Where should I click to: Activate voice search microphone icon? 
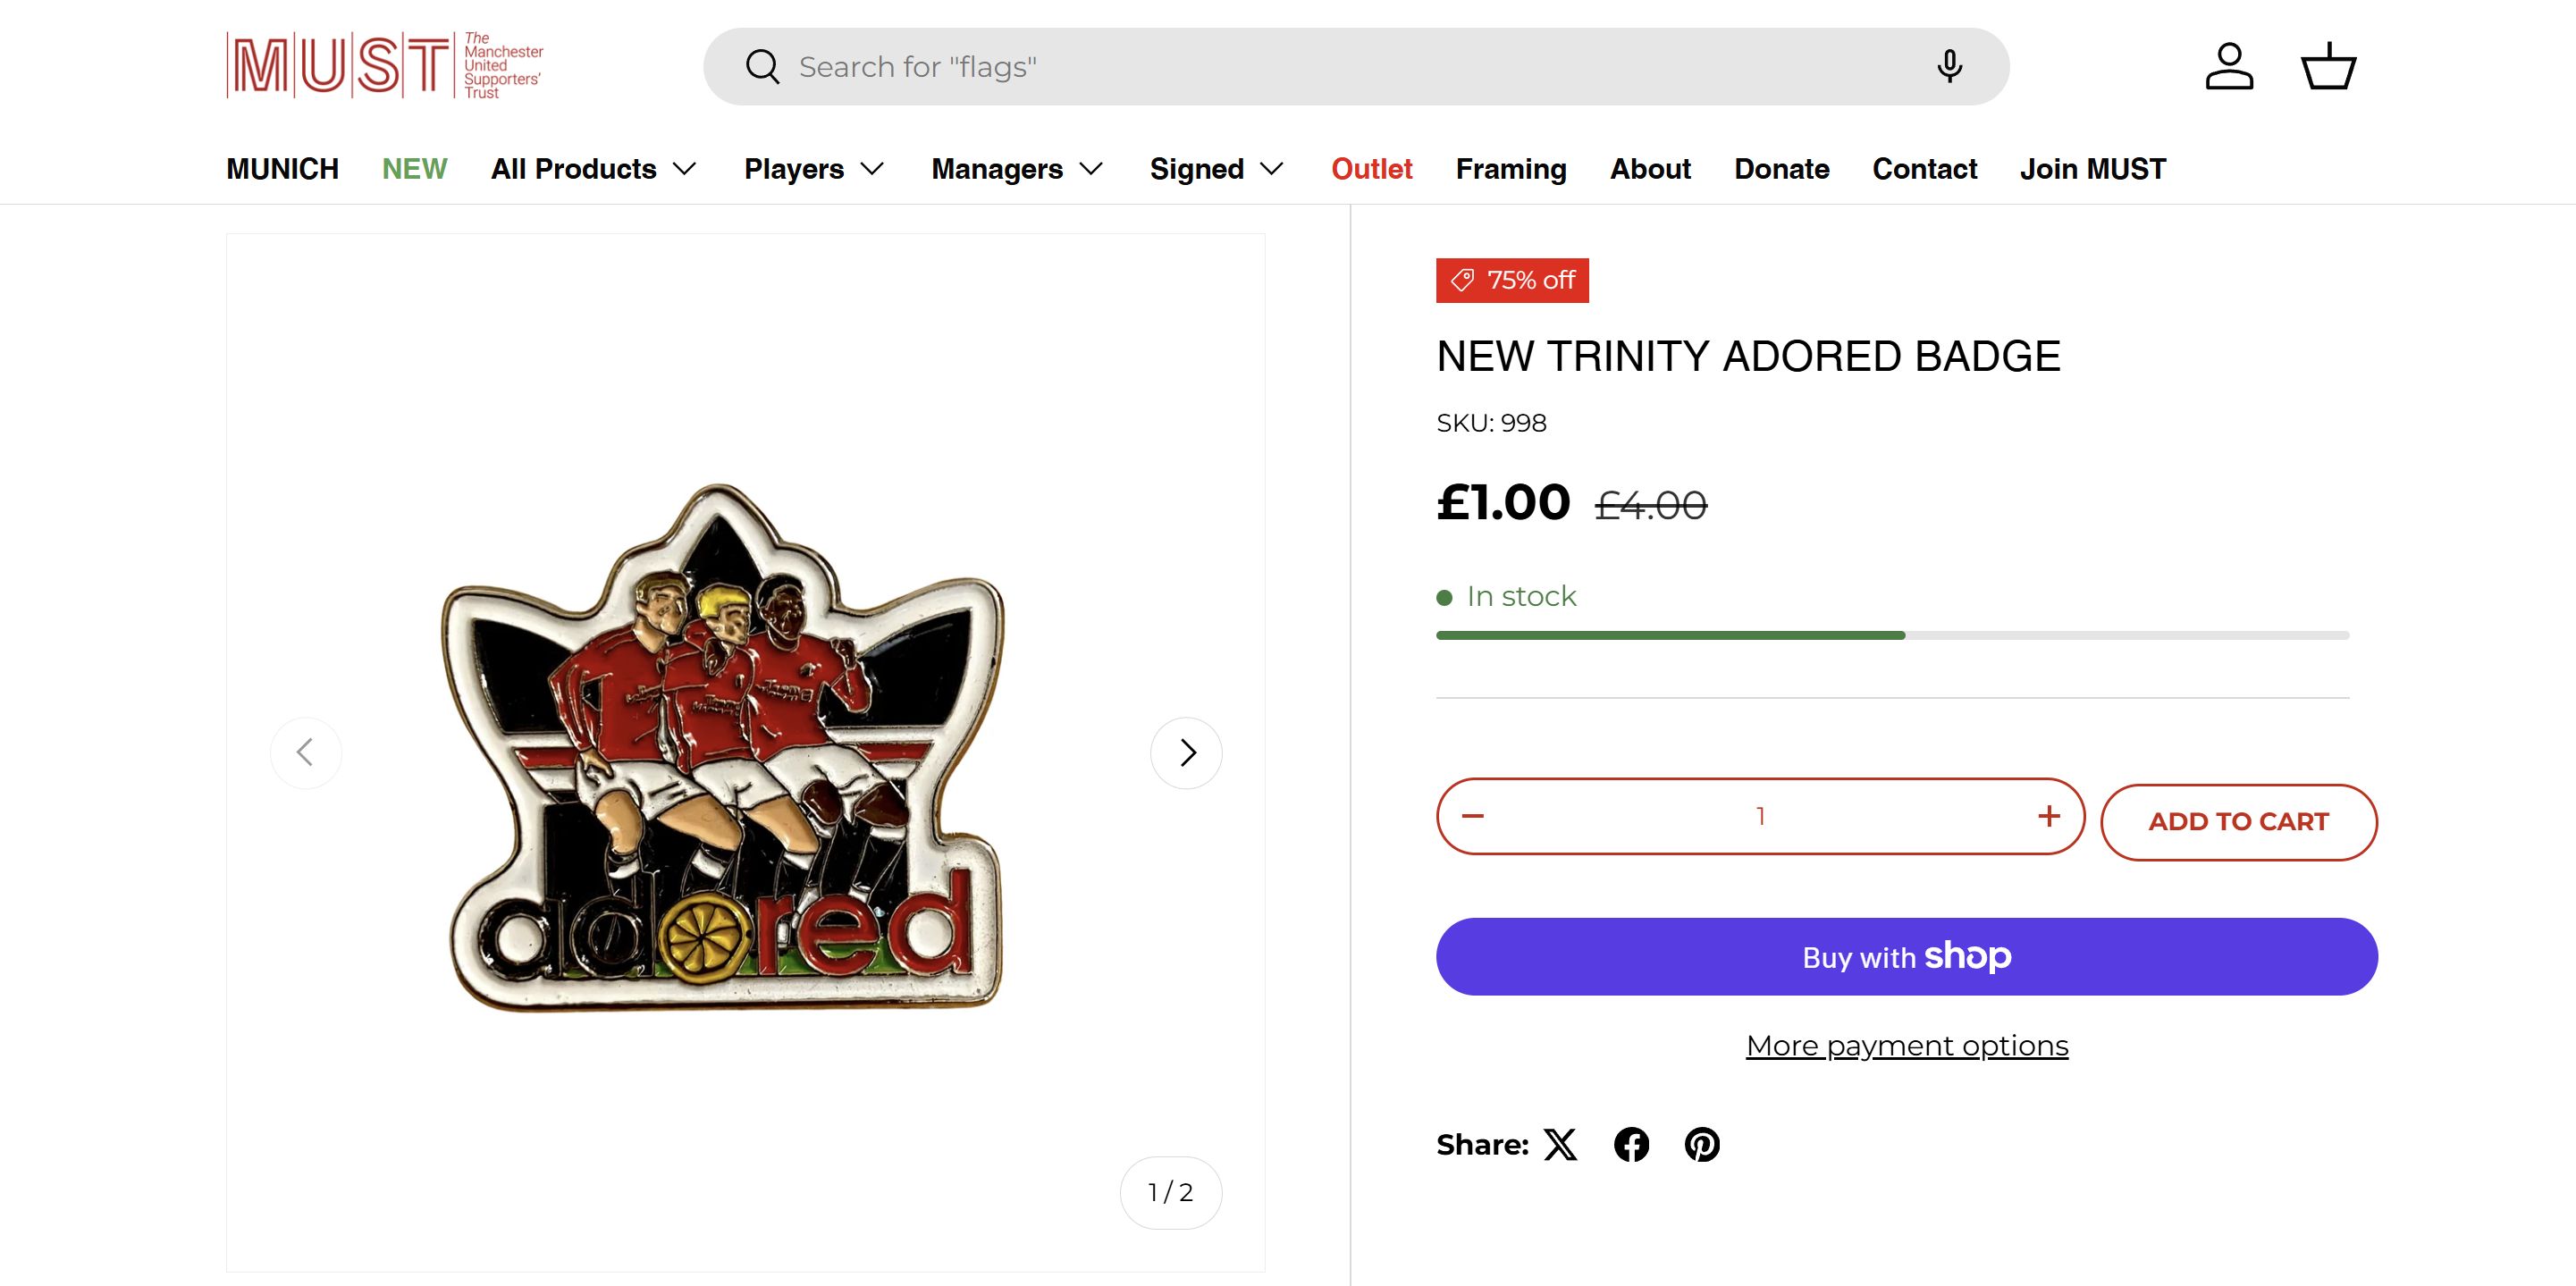1948,67
